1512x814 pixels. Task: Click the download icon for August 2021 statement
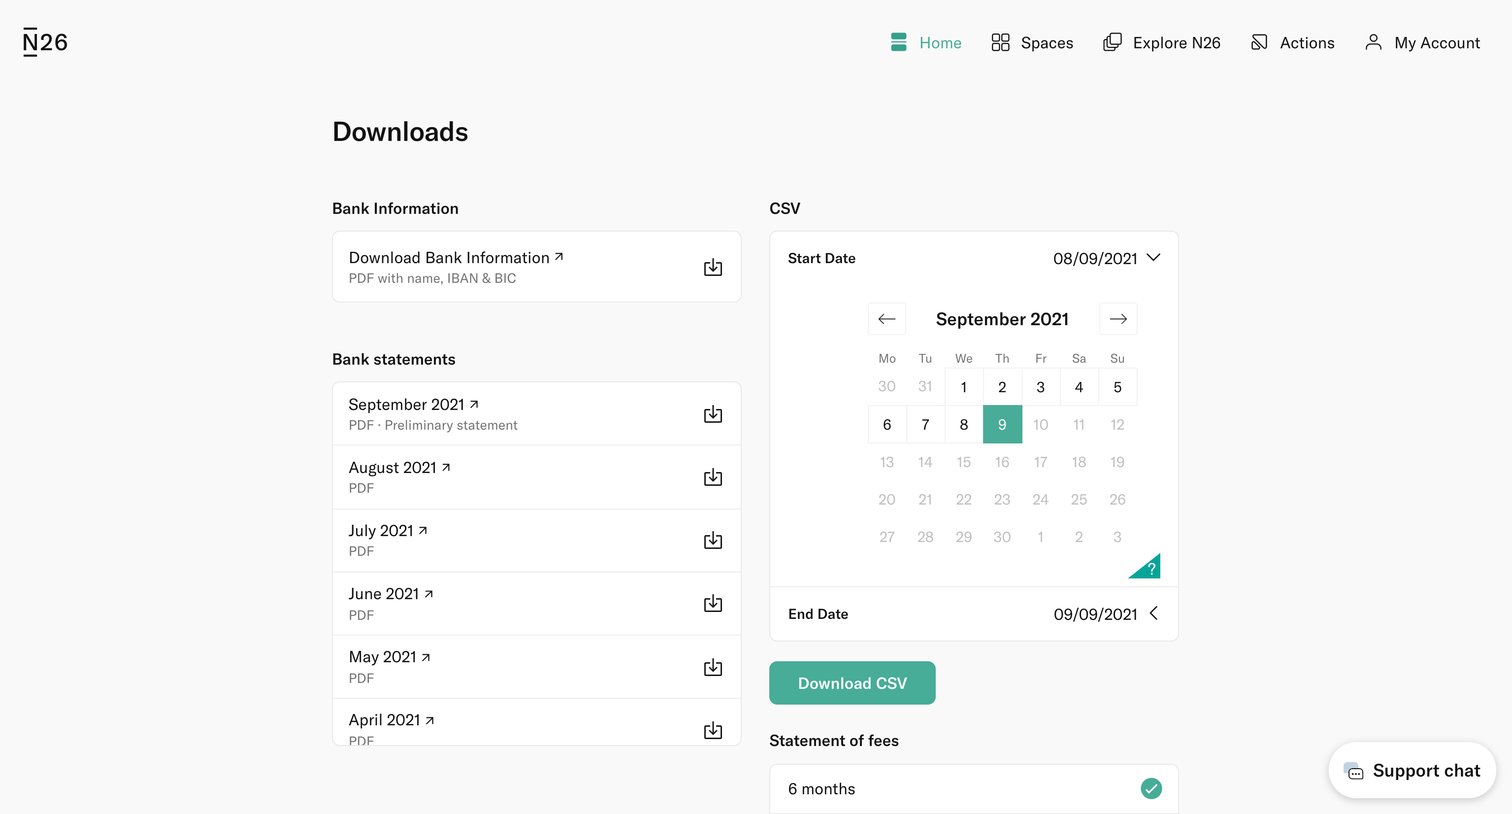(x=713, y=477)
